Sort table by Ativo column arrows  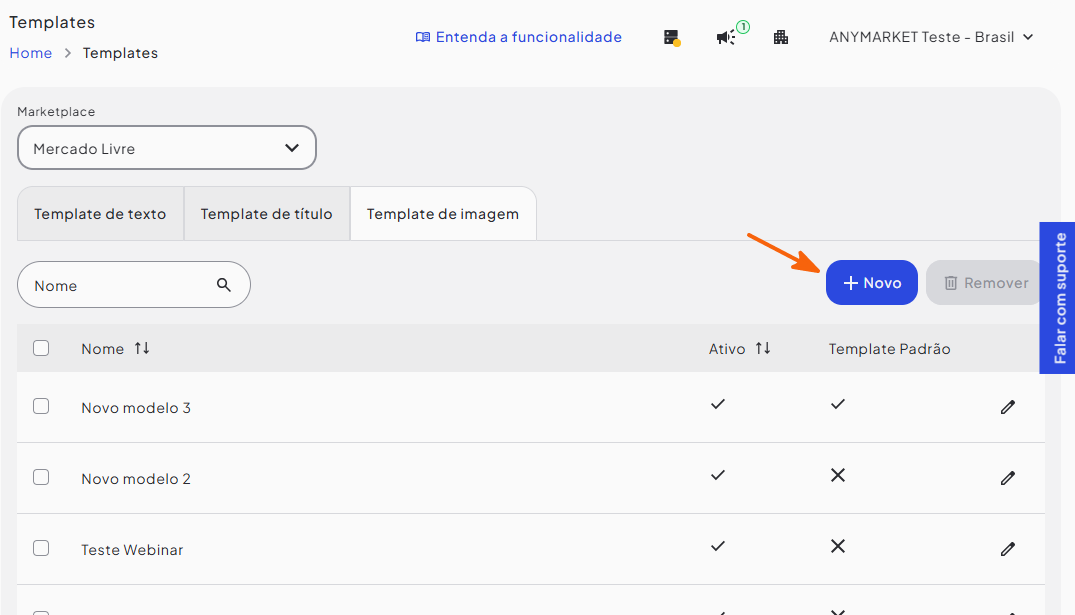tap(763, 348)
